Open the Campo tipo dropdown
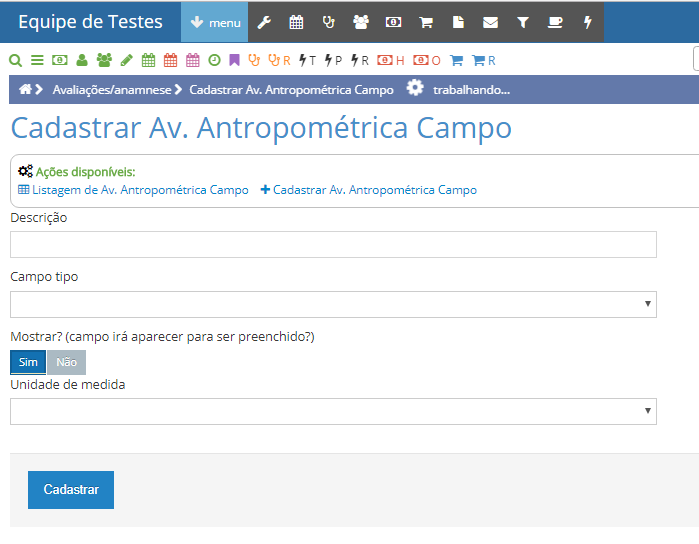 [333, 304]
